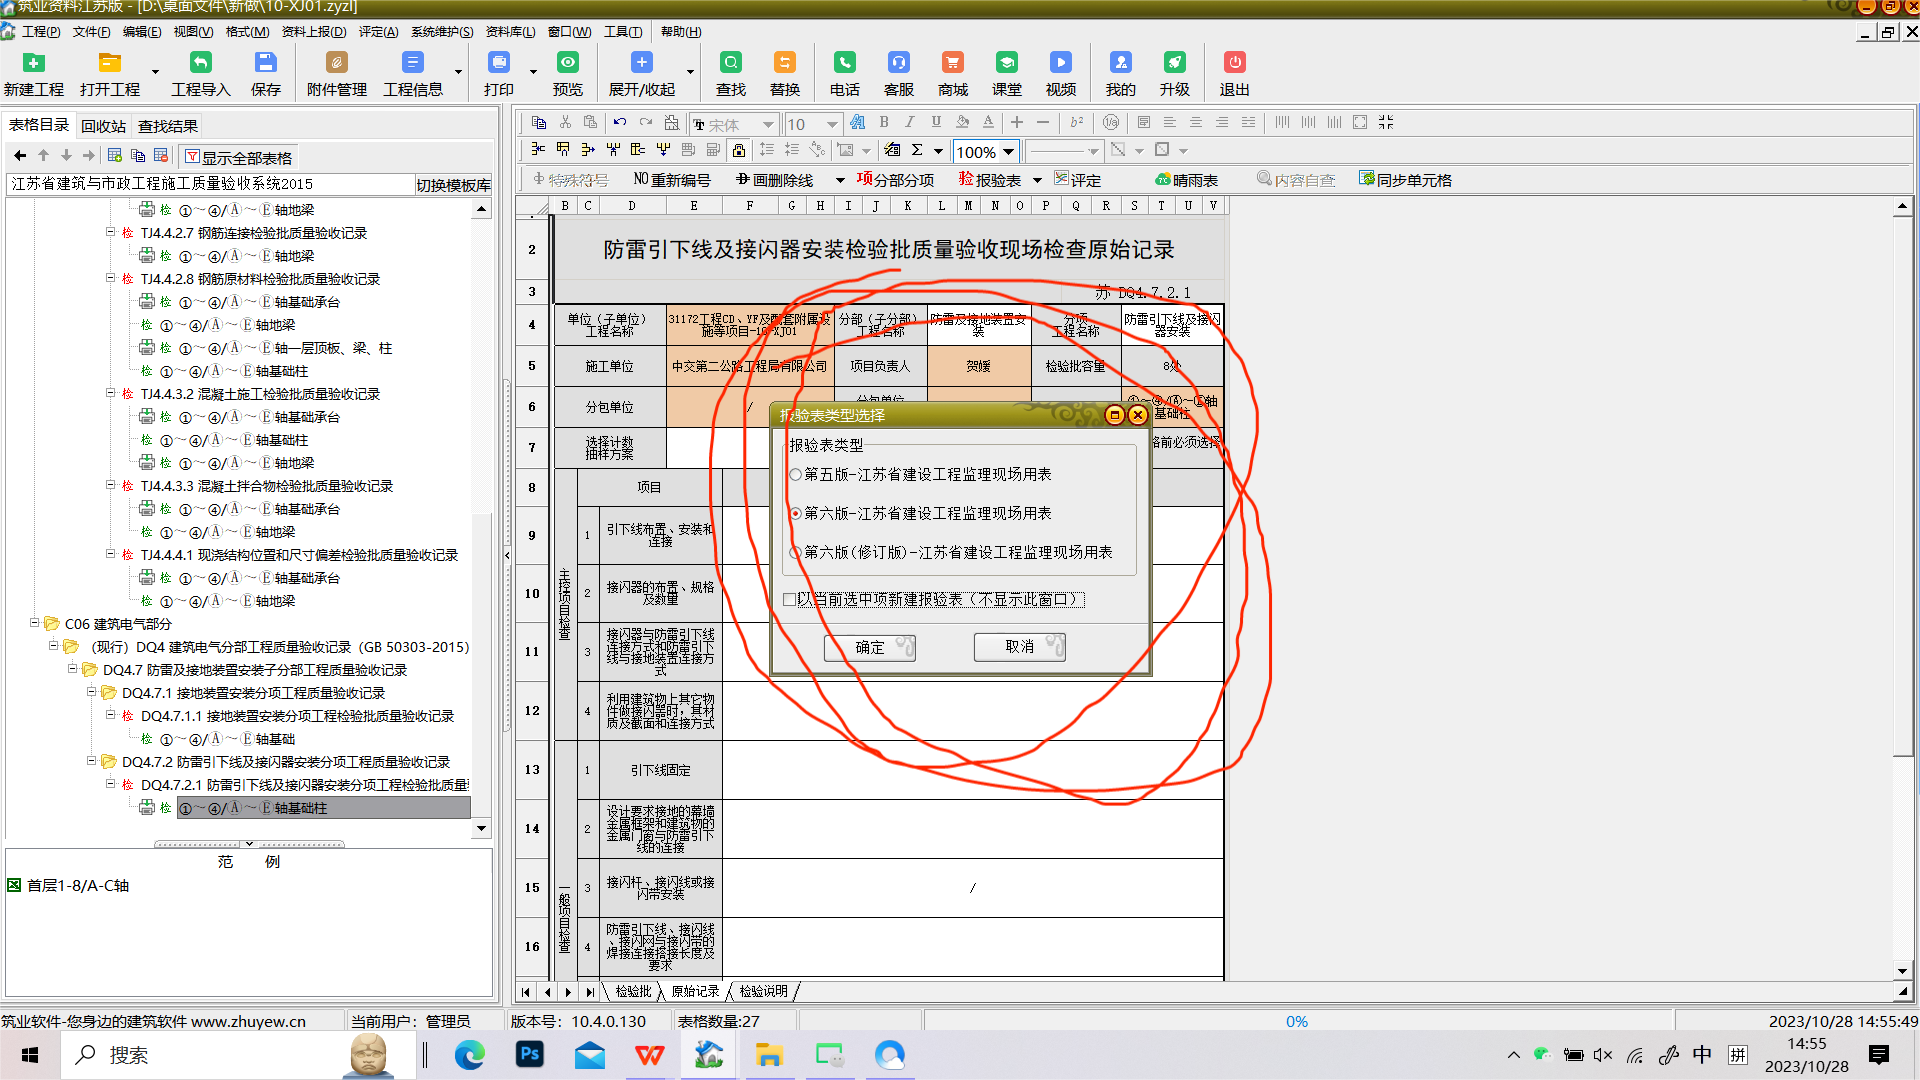
Task: Collapse the DQ4.7.1 接地装置安装 tree node
Action: (91, 691)
